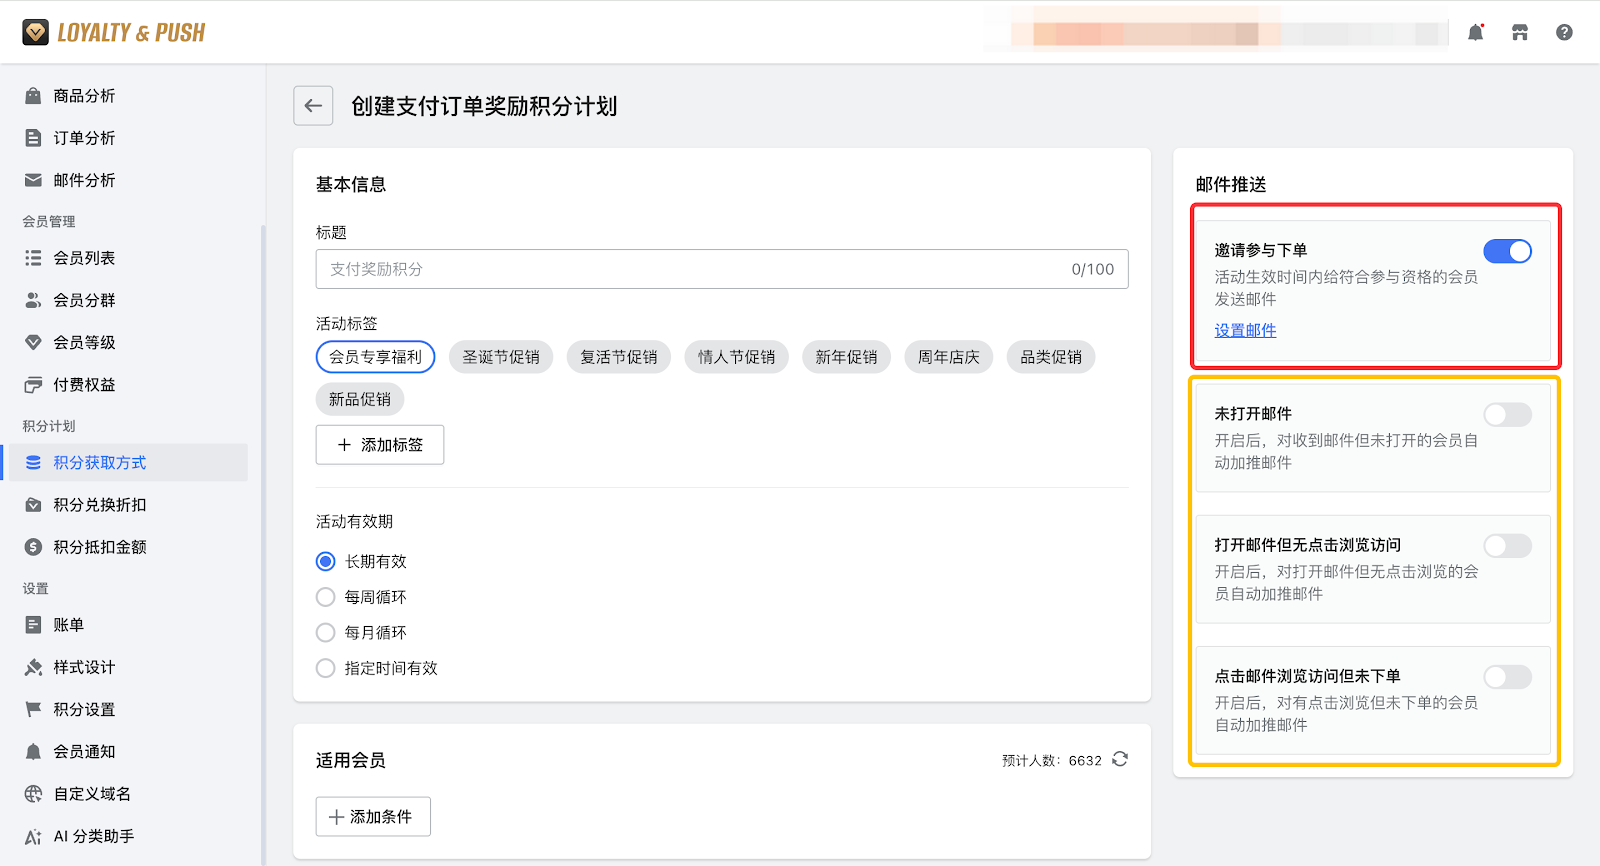The height and width of the screenshot is (866, 1600).
Task: Refresh the estimated member count
Action: click(x=1120, y=759)
